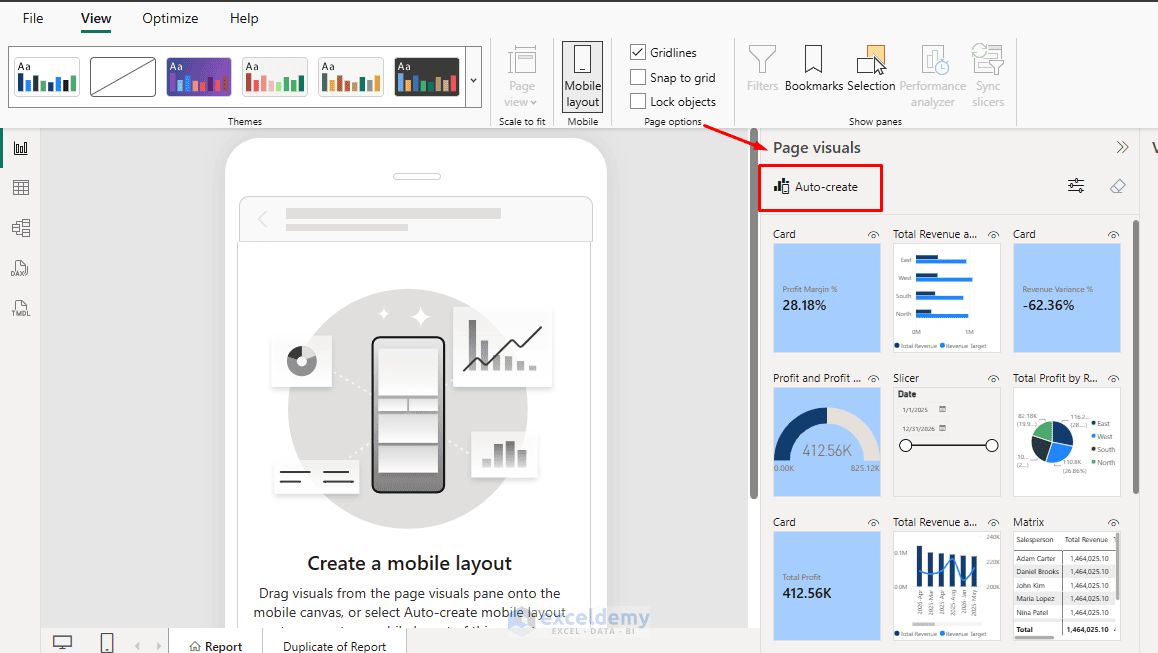The width and height of the screenshot is (1158, 653).
Task: Open the visual formatting sliders icon
Action: coord(1076,186)
